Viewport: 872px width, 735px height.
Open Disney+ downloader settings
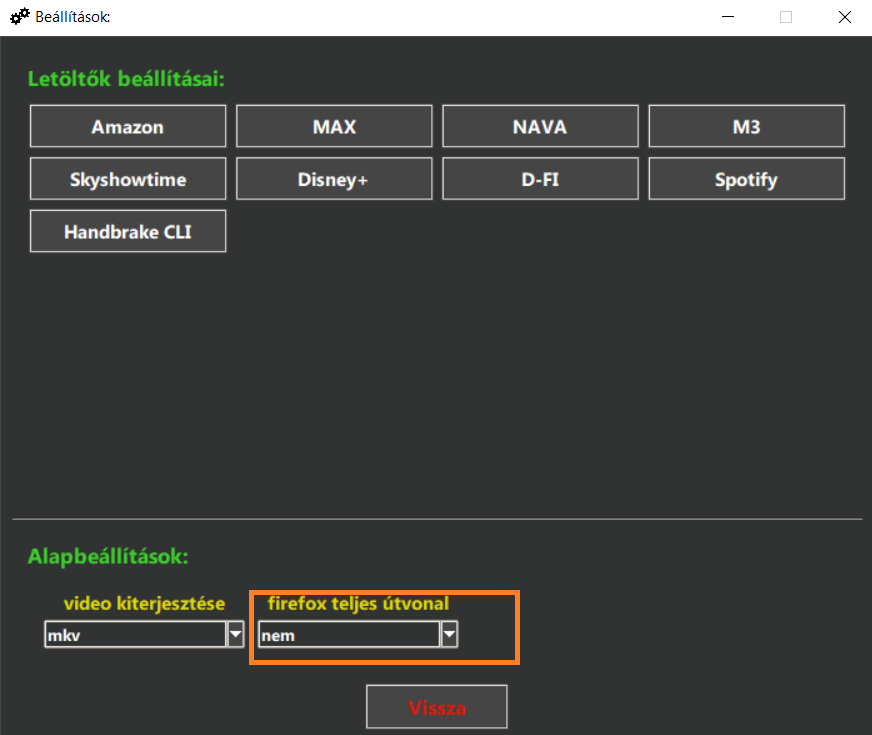334,178
